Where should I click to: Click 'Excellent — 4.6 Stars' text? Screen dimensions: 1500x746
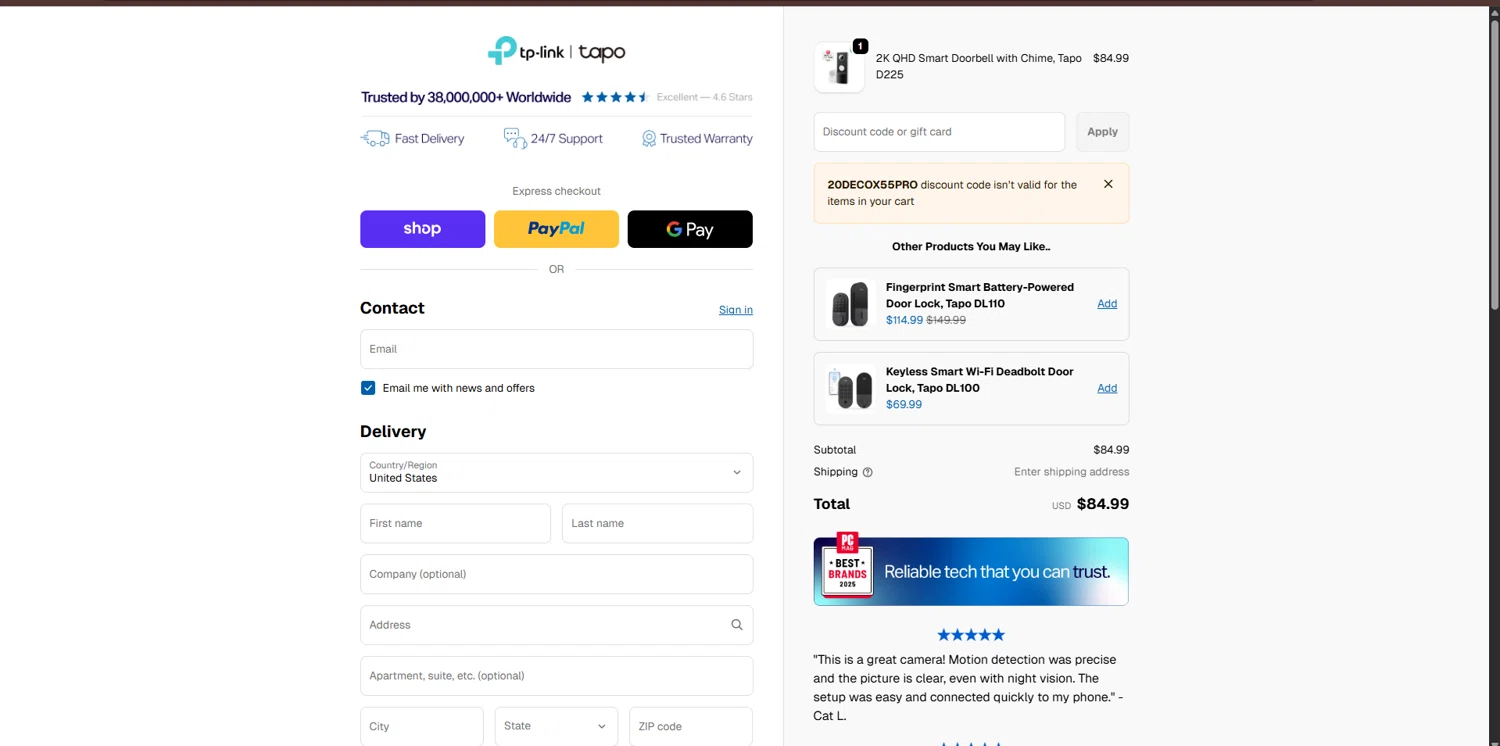(704, 97)
